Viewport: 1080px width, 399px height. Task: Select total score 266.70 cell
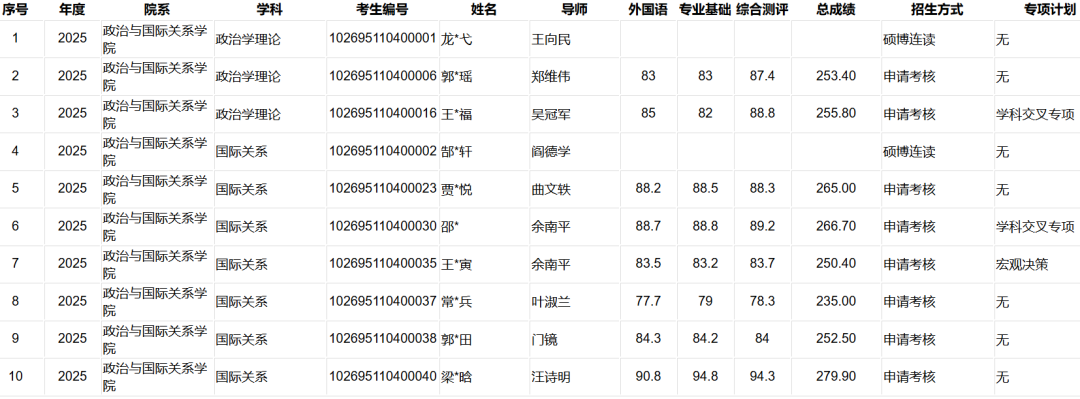coord(835,226)
